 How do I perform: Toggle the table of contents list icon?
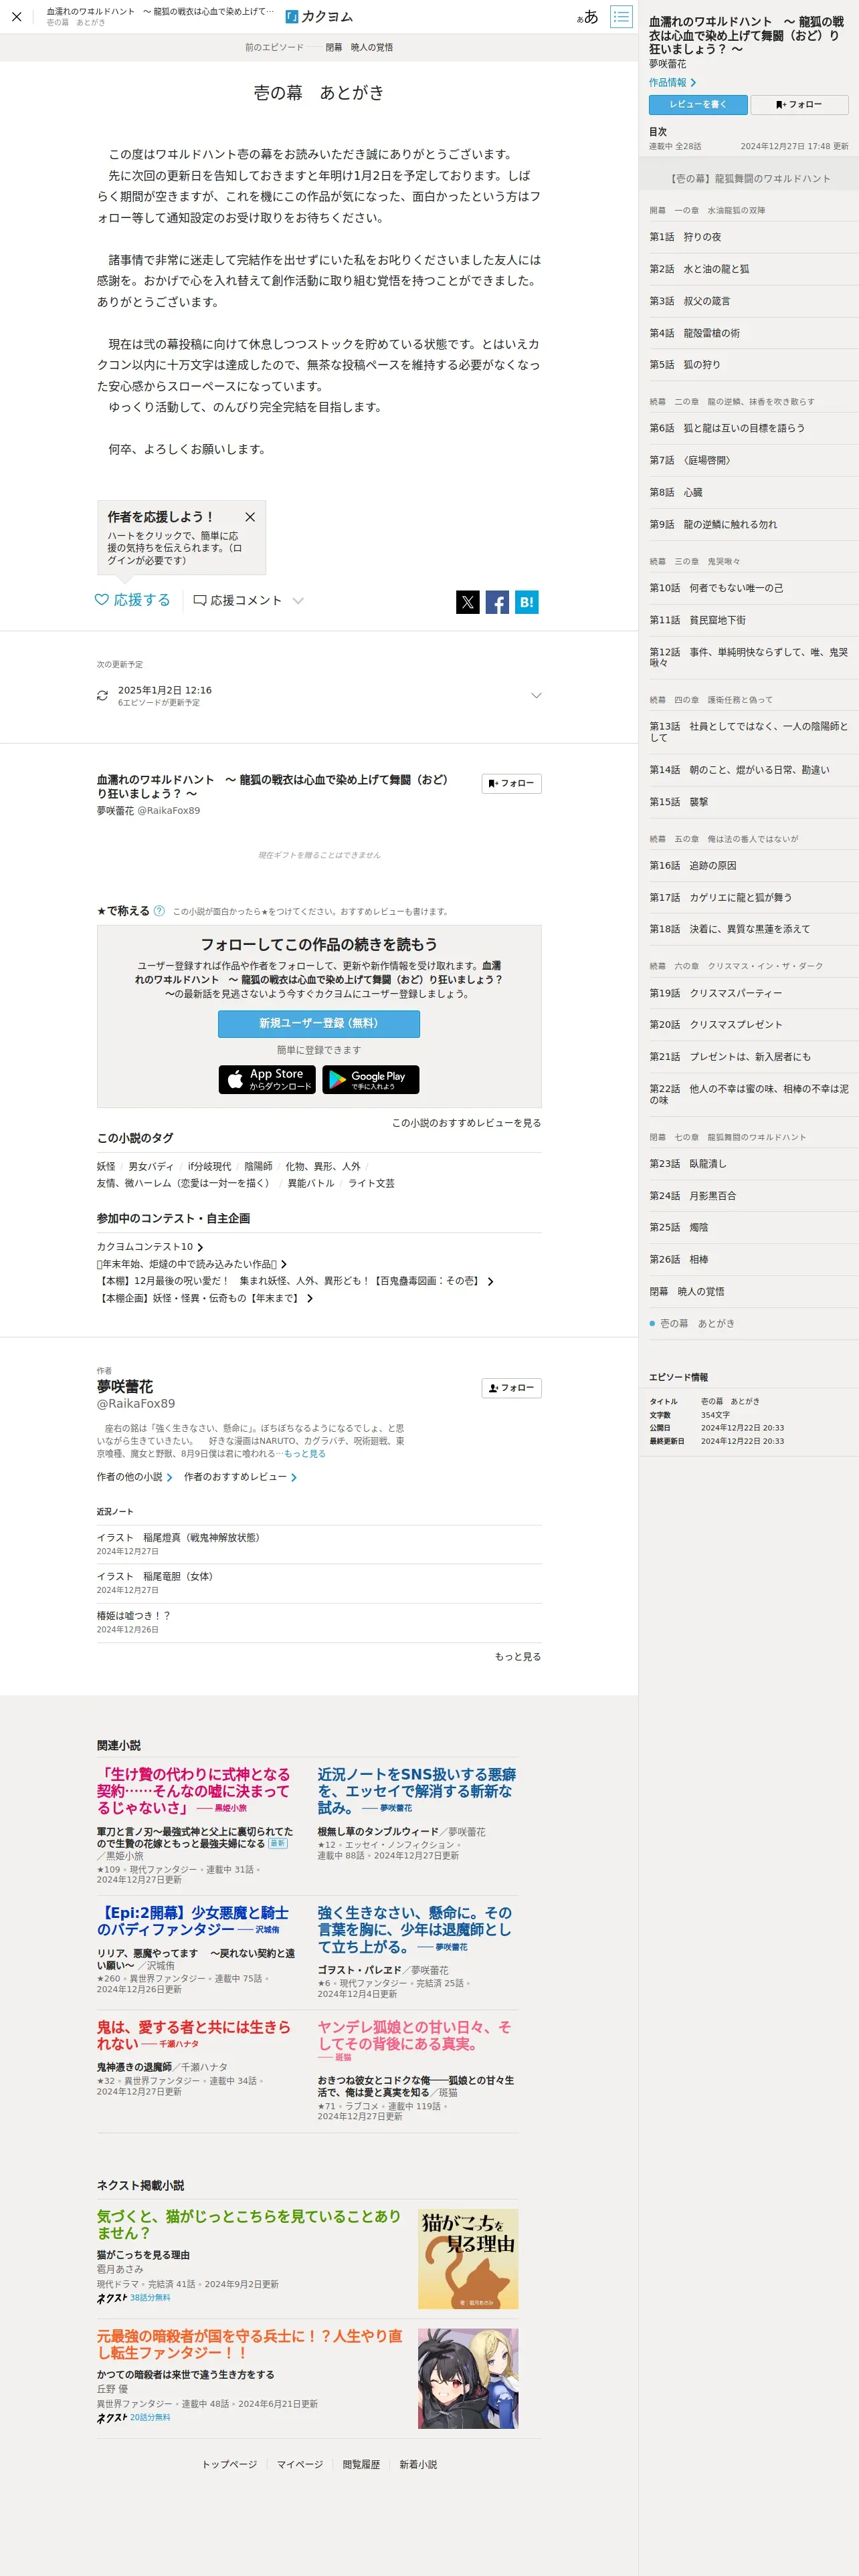point(621,17)
